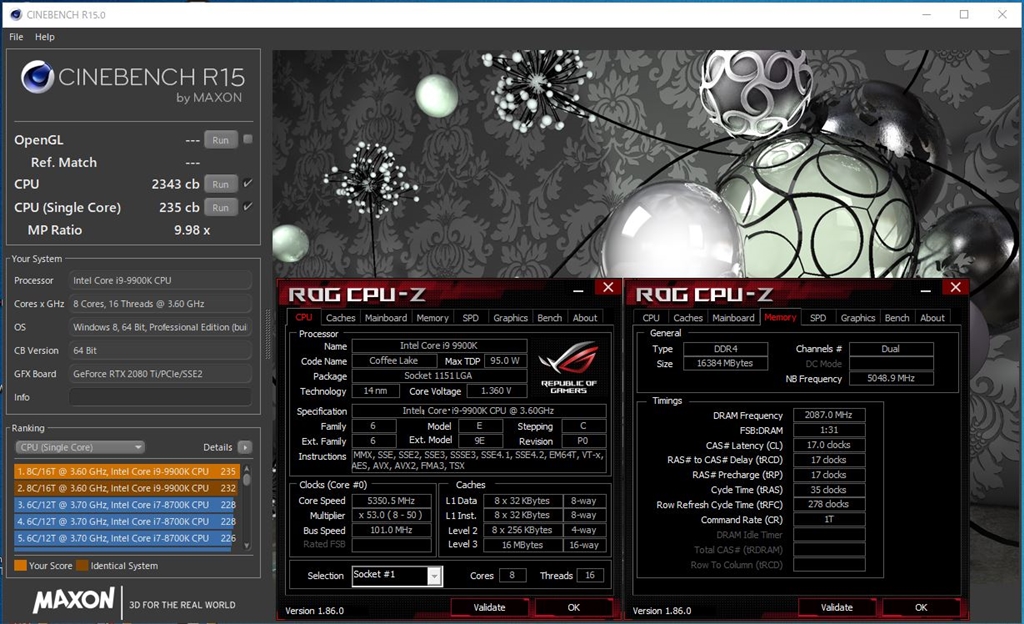Run the OpenGL benchmark
1024x624 pixels.
click(221, 140)
